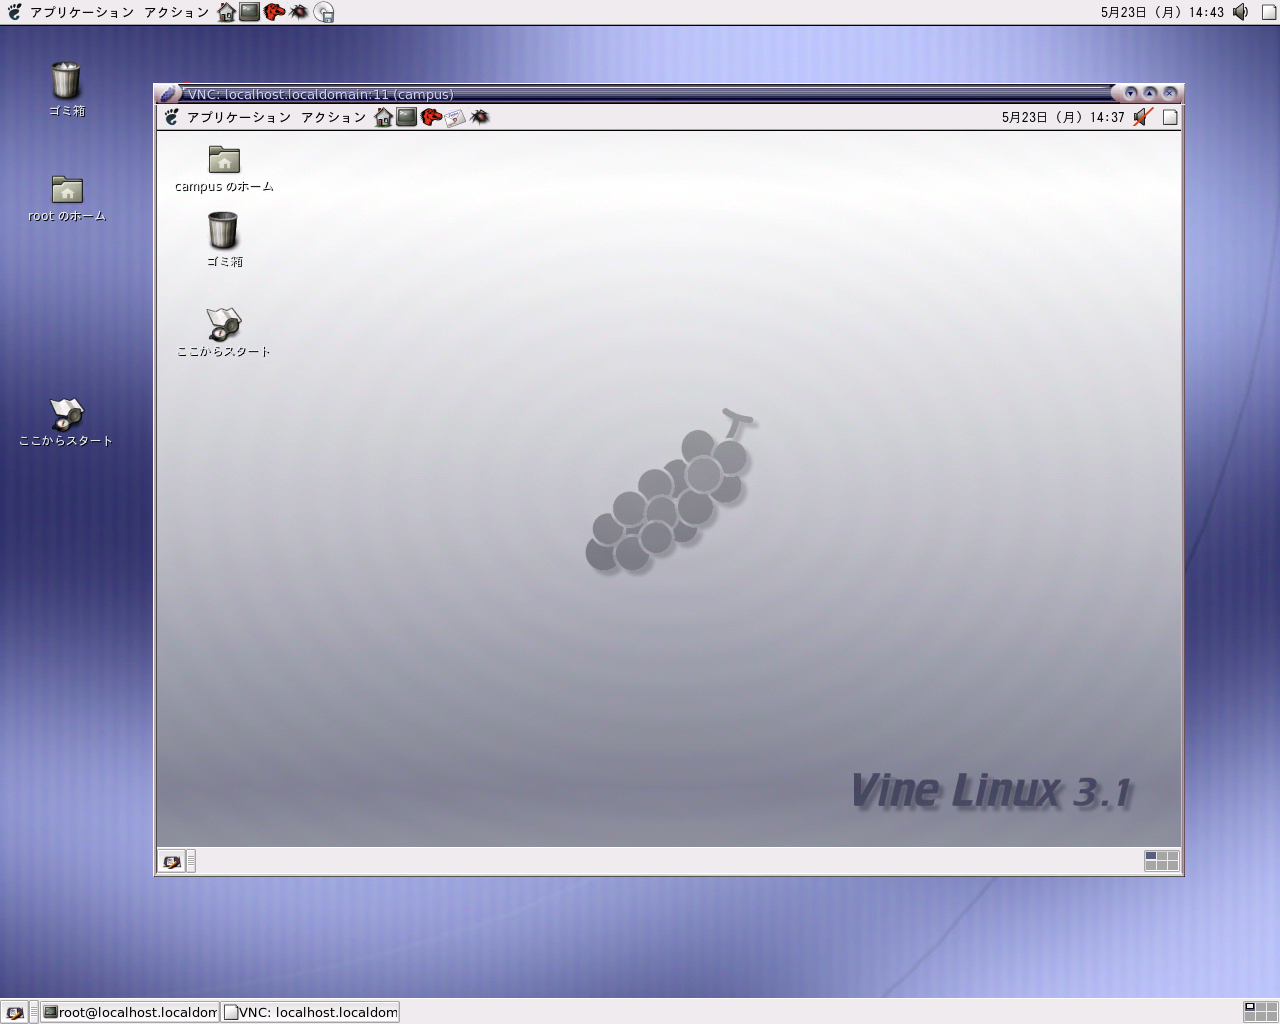Launch red mascot browser icon on host panel
This screenshot has width=1280, height=1024.
pyautogui.click(x=274, y=12)
